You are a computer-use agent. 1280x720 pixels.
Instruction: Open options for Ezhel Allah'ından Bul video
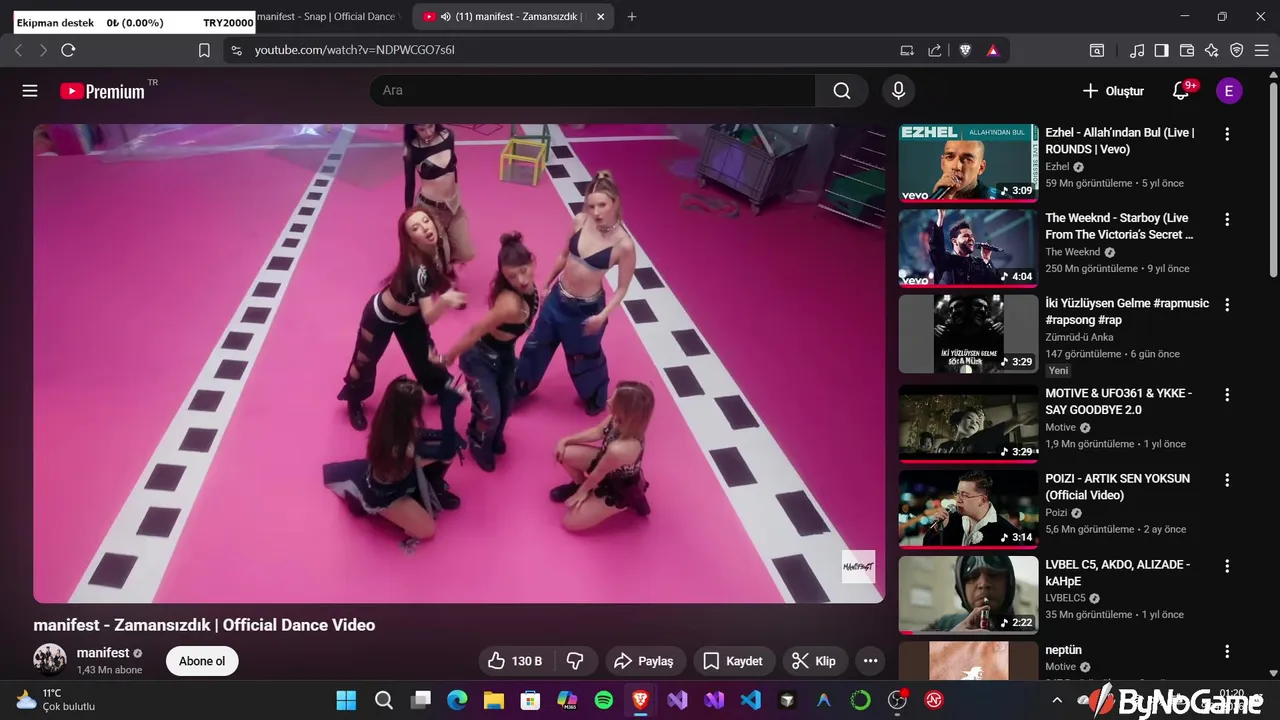1227,134
